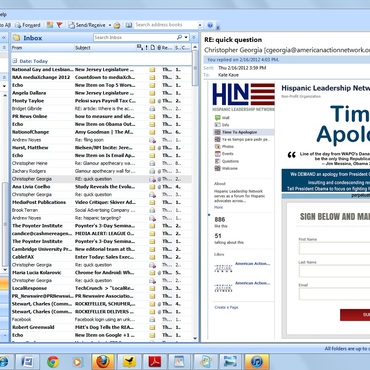Select Angela Dallara's New Jersey Legislature email

(x=101, y=93)
